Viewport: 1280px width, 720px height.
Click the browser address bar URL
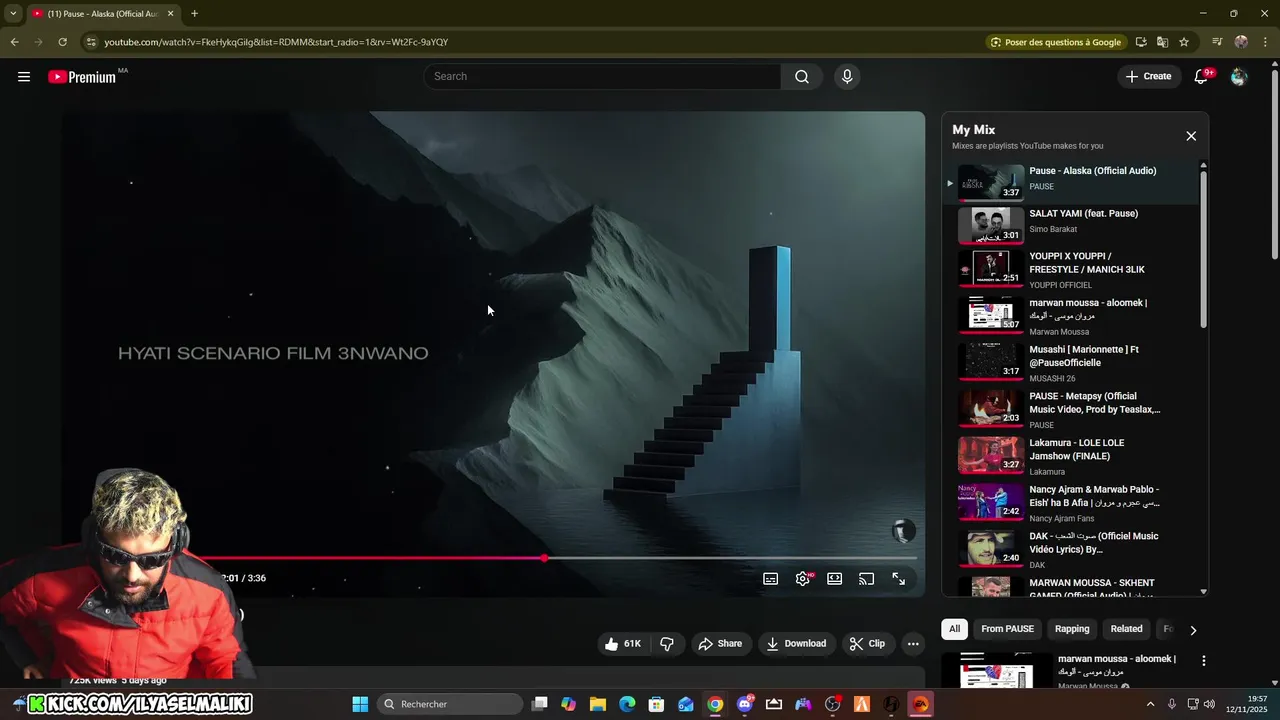(276, 42)
